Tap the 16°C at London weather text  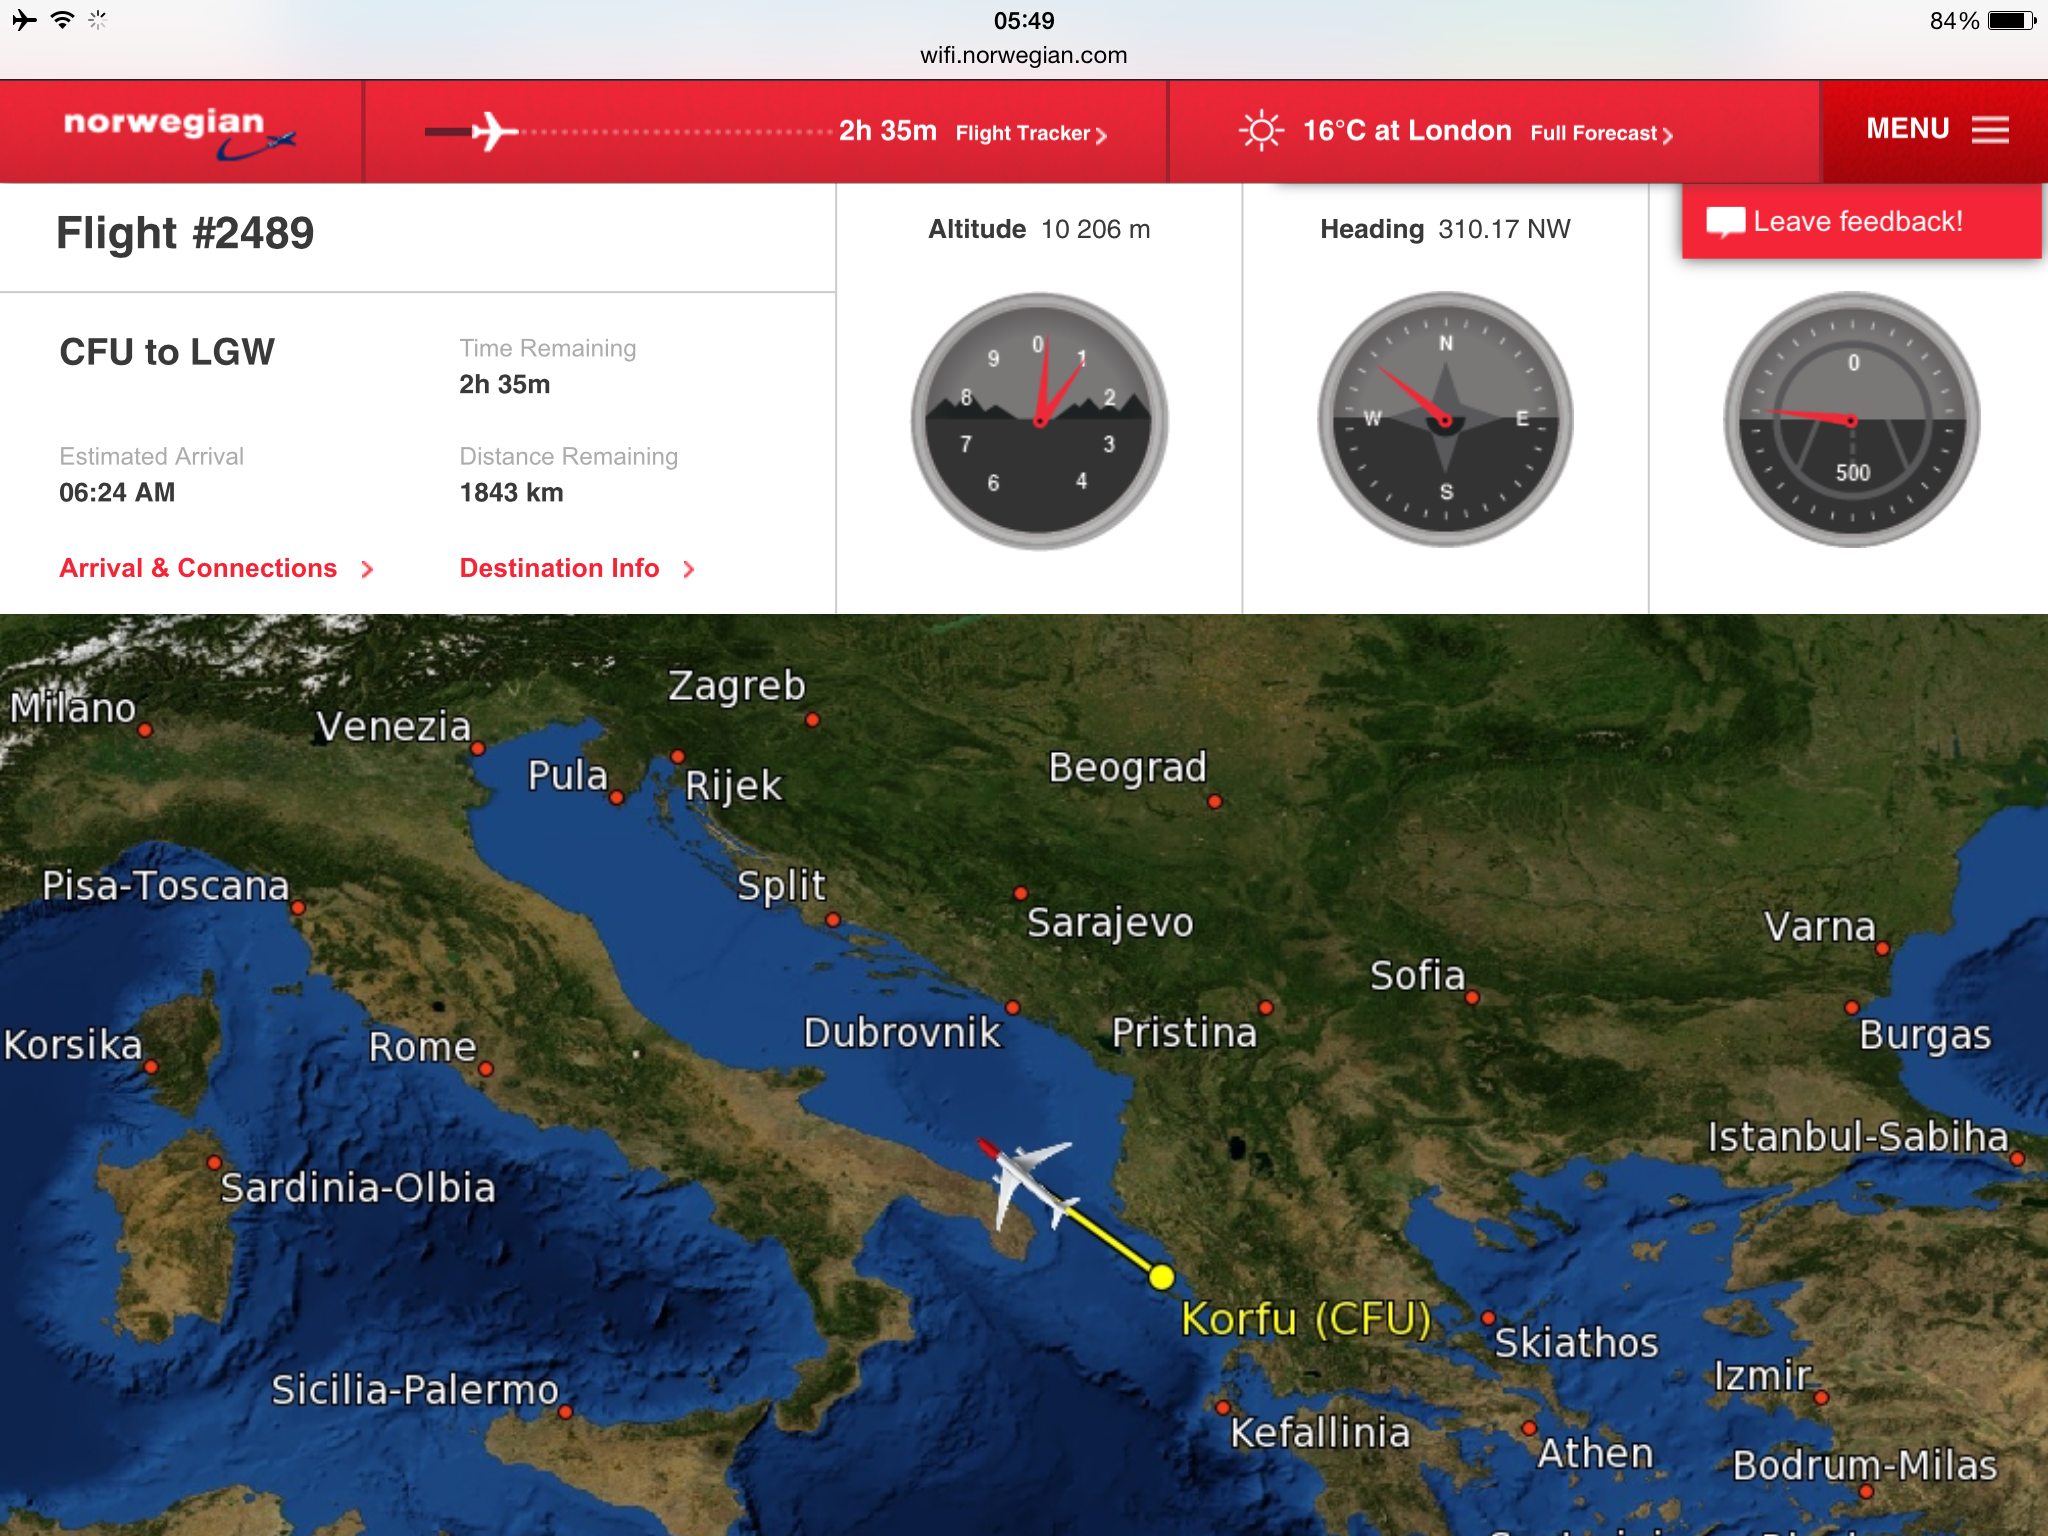[x=1406, y=131]
